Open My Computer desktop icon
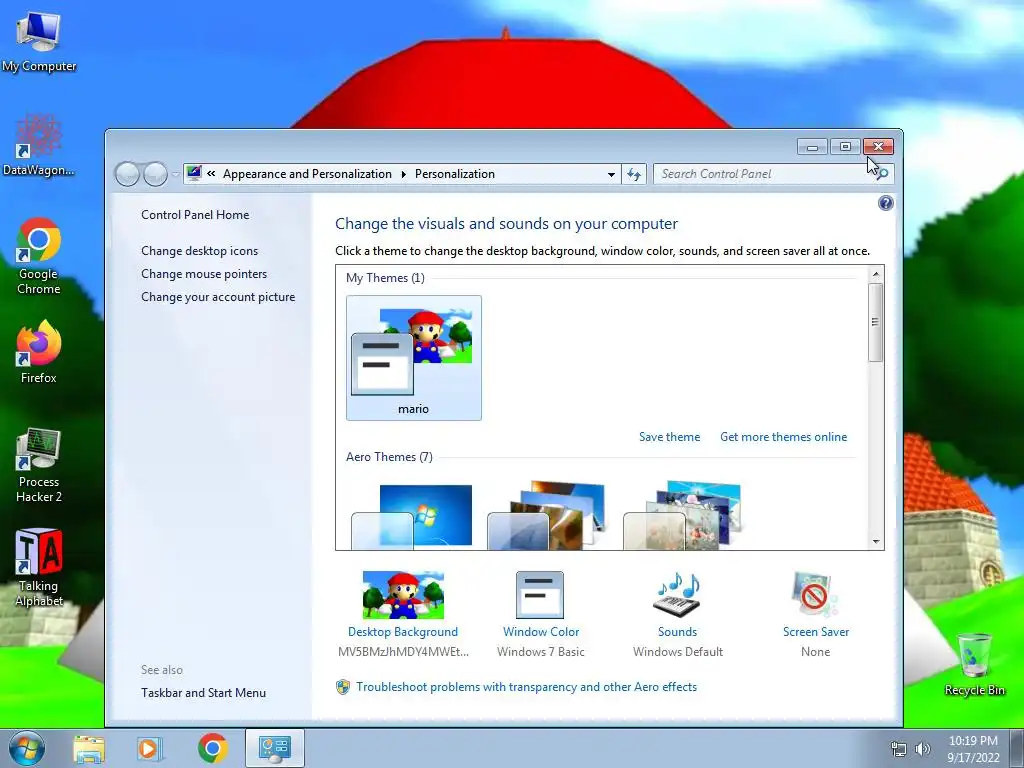Screen dimensions: 1024x768 pos(39,42)
